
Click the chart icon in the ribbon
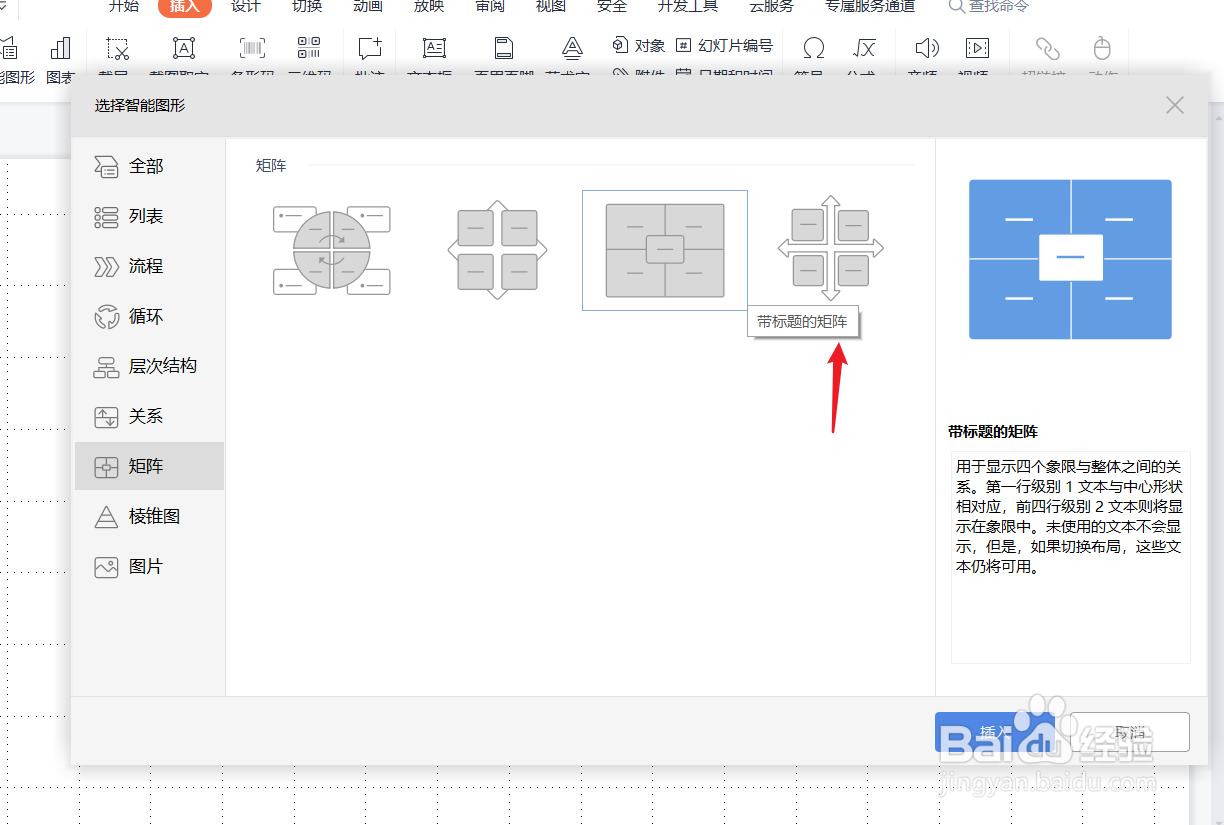pyautogui.click(x=60, y=49)
